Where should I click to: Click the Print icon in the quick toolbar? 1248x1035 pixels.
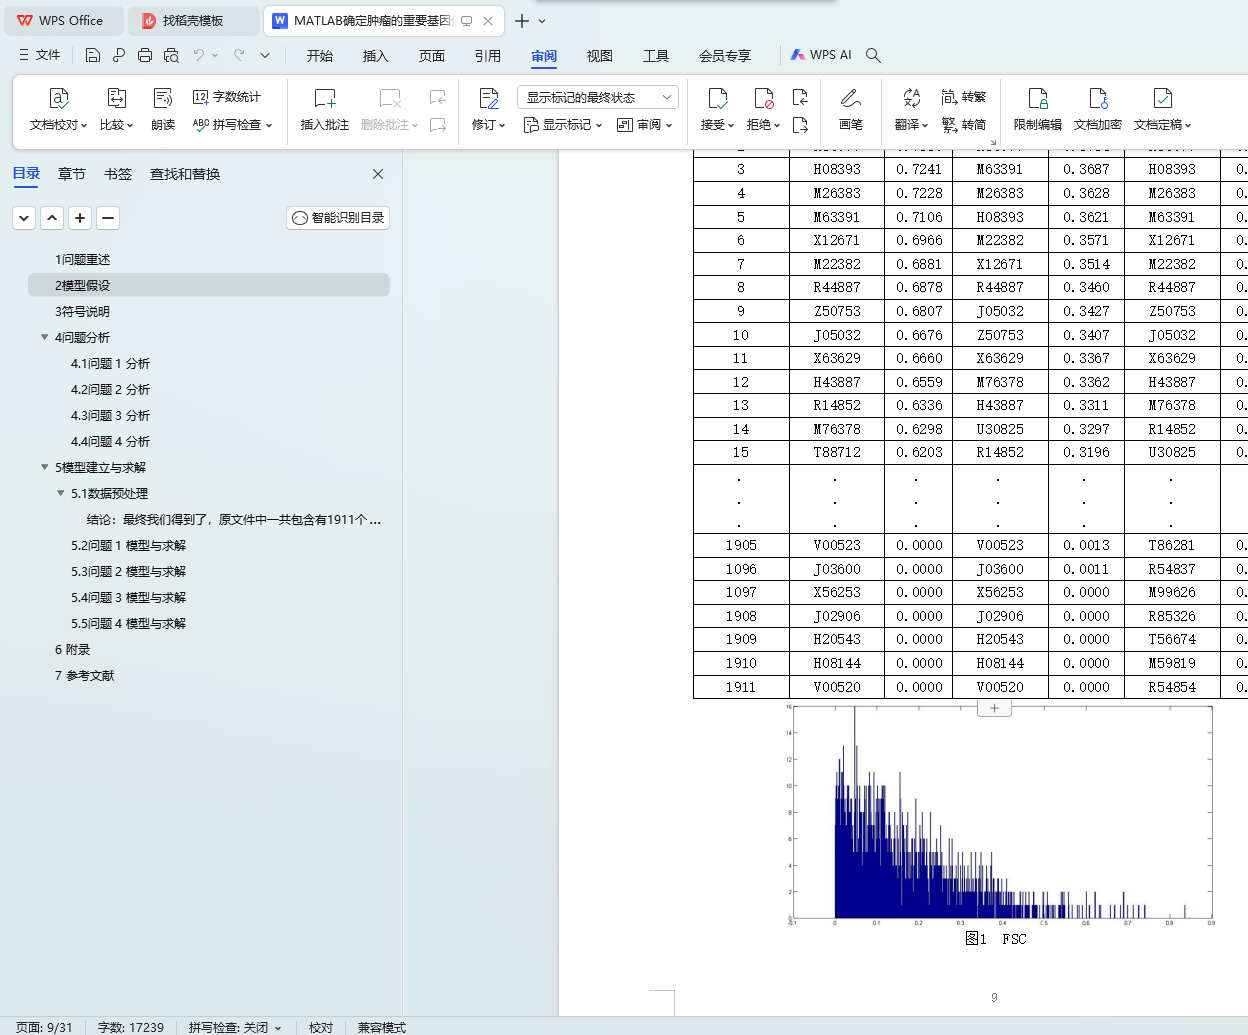click(x=145, y=55)
